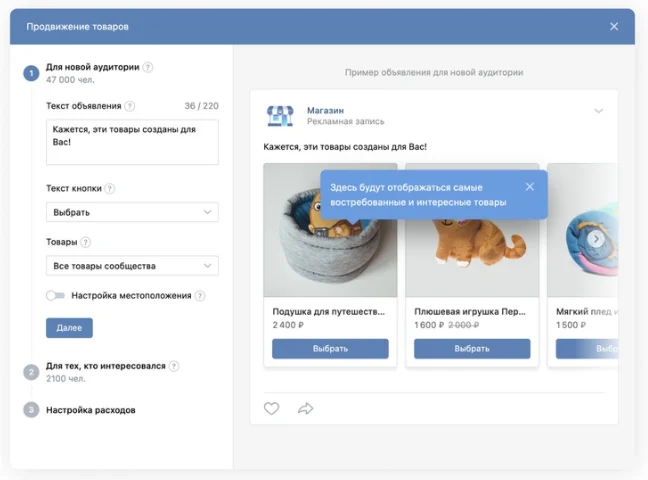Toggle Настройка местоположения switch

click(x=56, y=296)
